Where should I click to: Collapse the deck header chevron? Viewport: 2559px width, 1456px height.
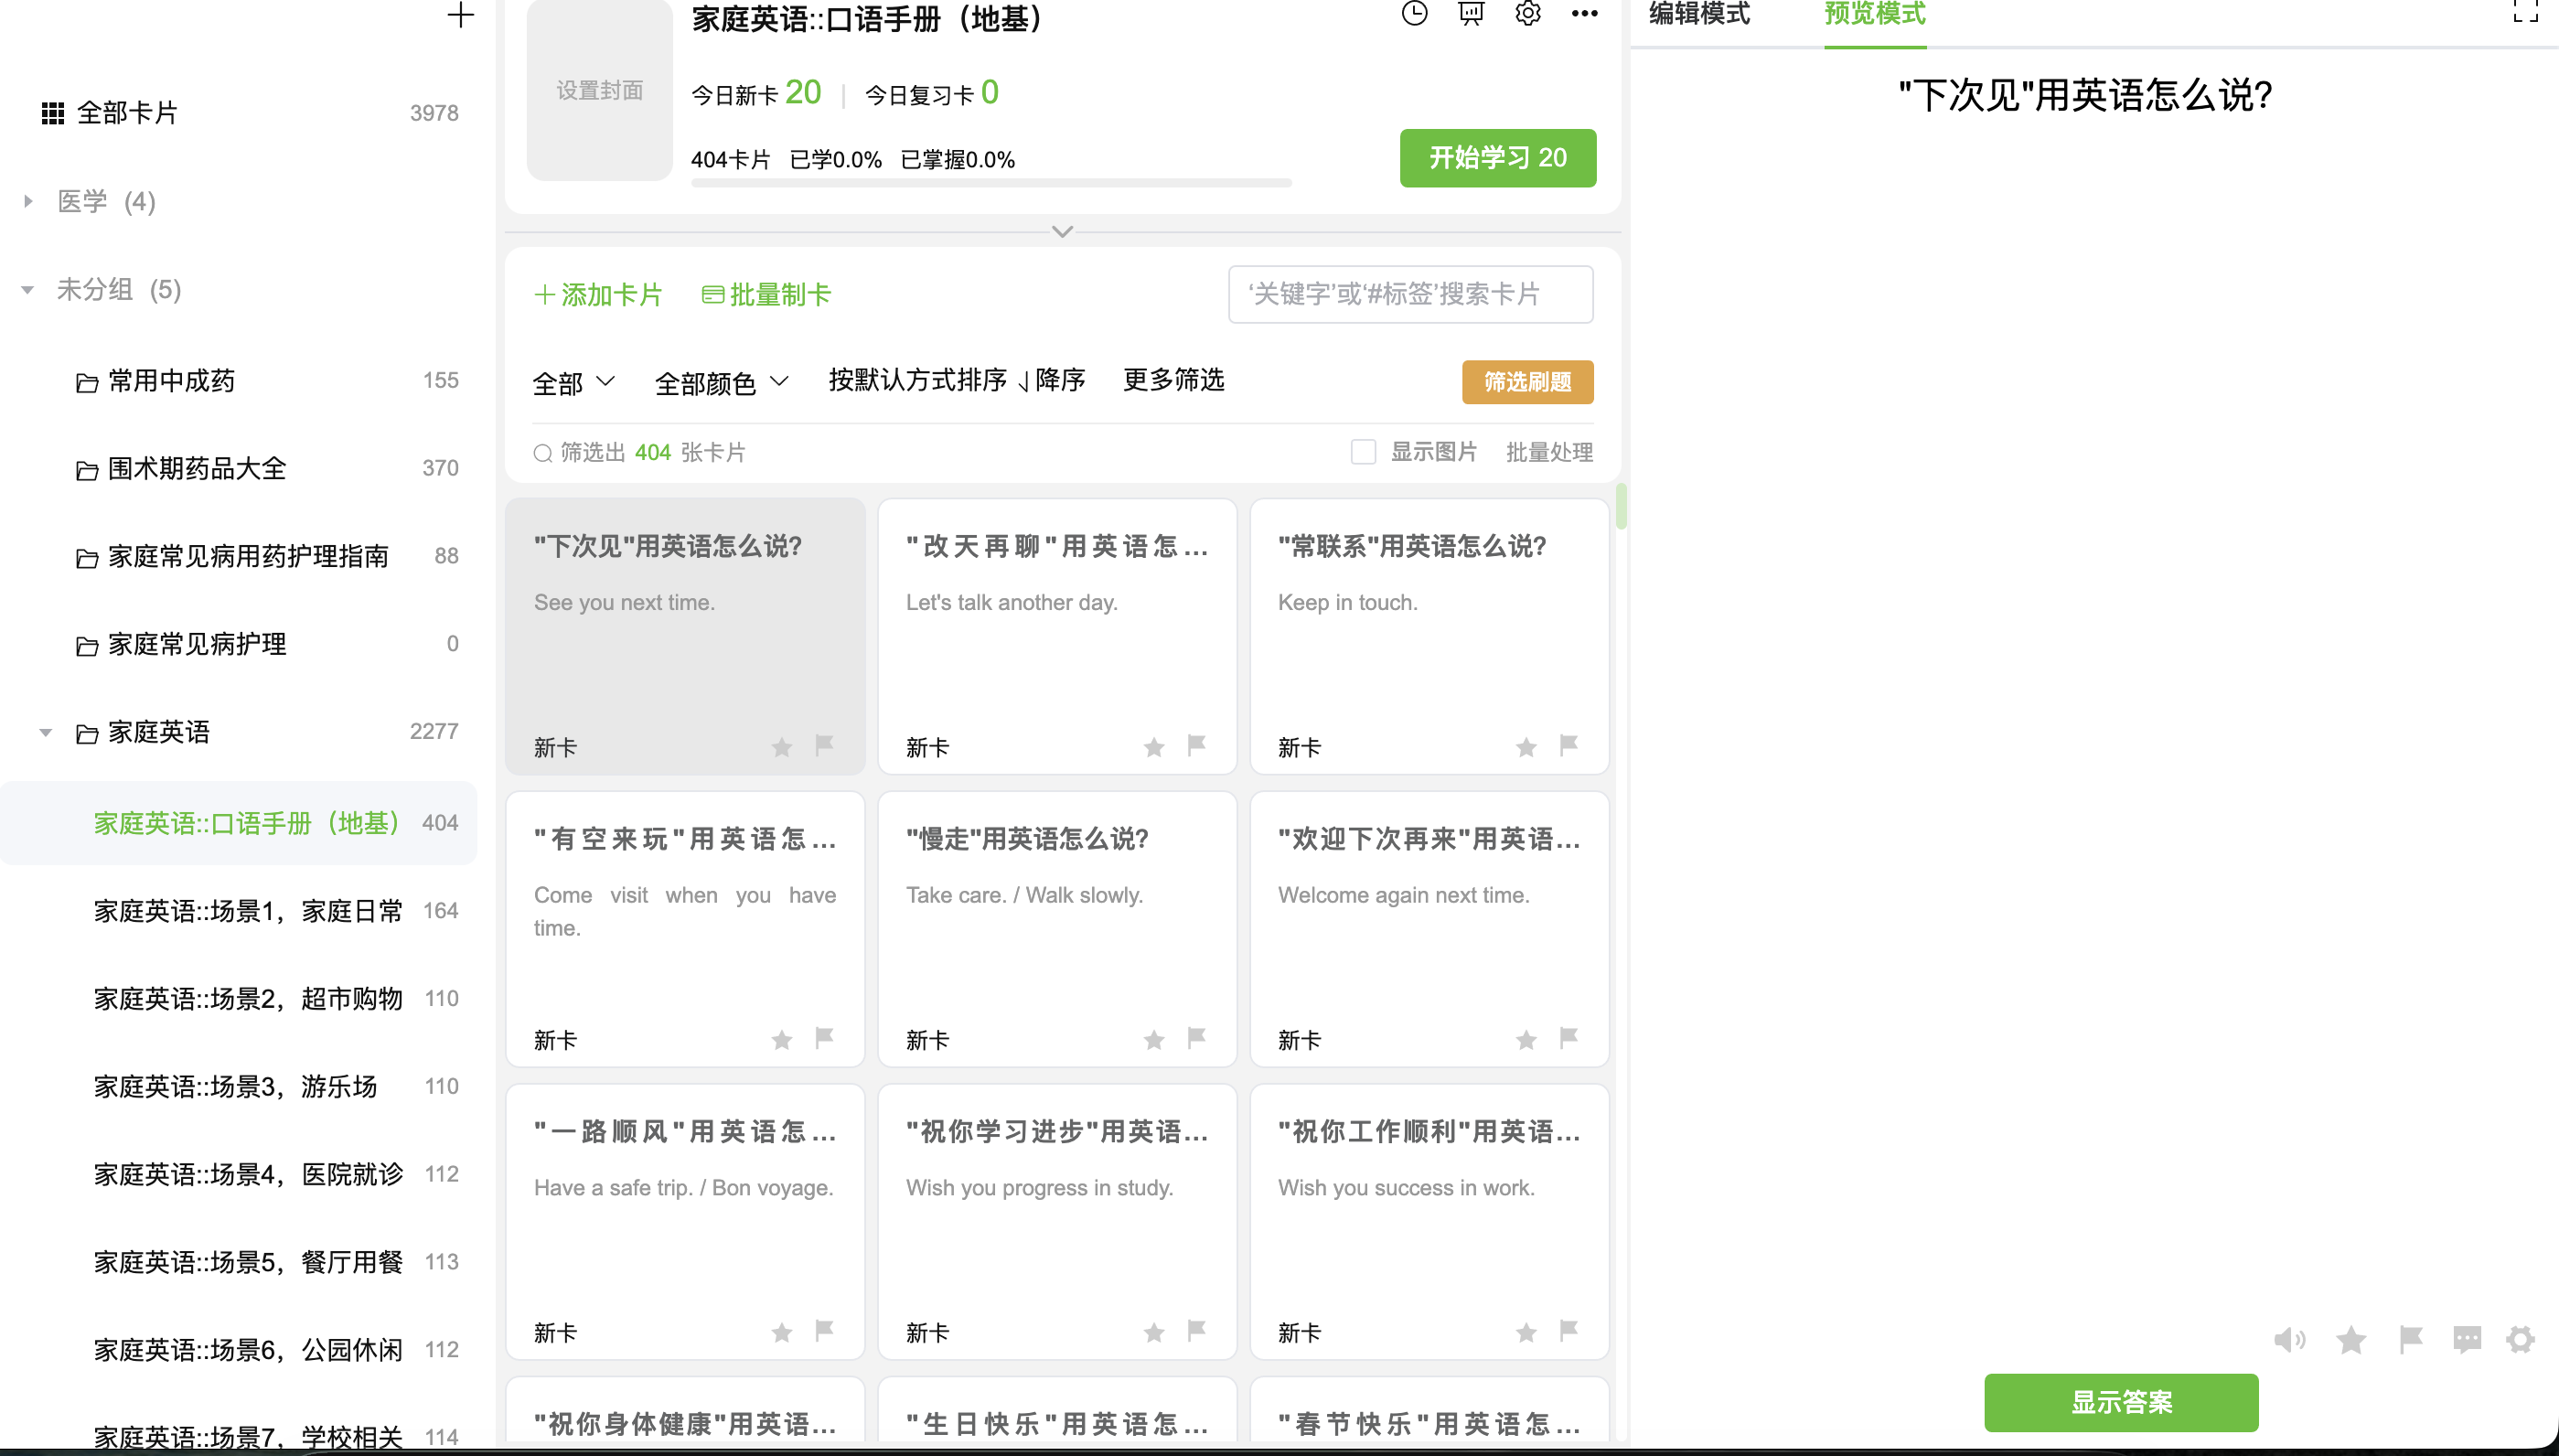pyautogui.click(x=1062, y=231)
